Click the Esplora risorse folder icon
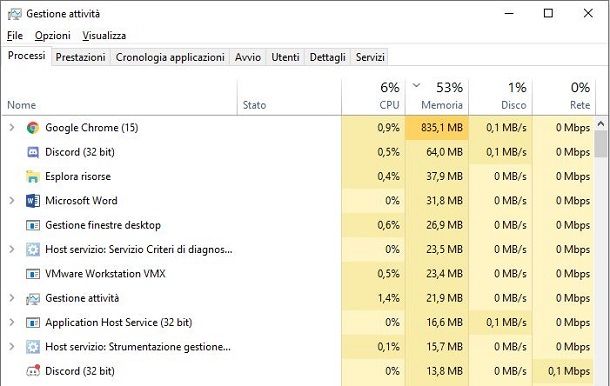Viewport: 610px width, 386px height. pos(33,177)
